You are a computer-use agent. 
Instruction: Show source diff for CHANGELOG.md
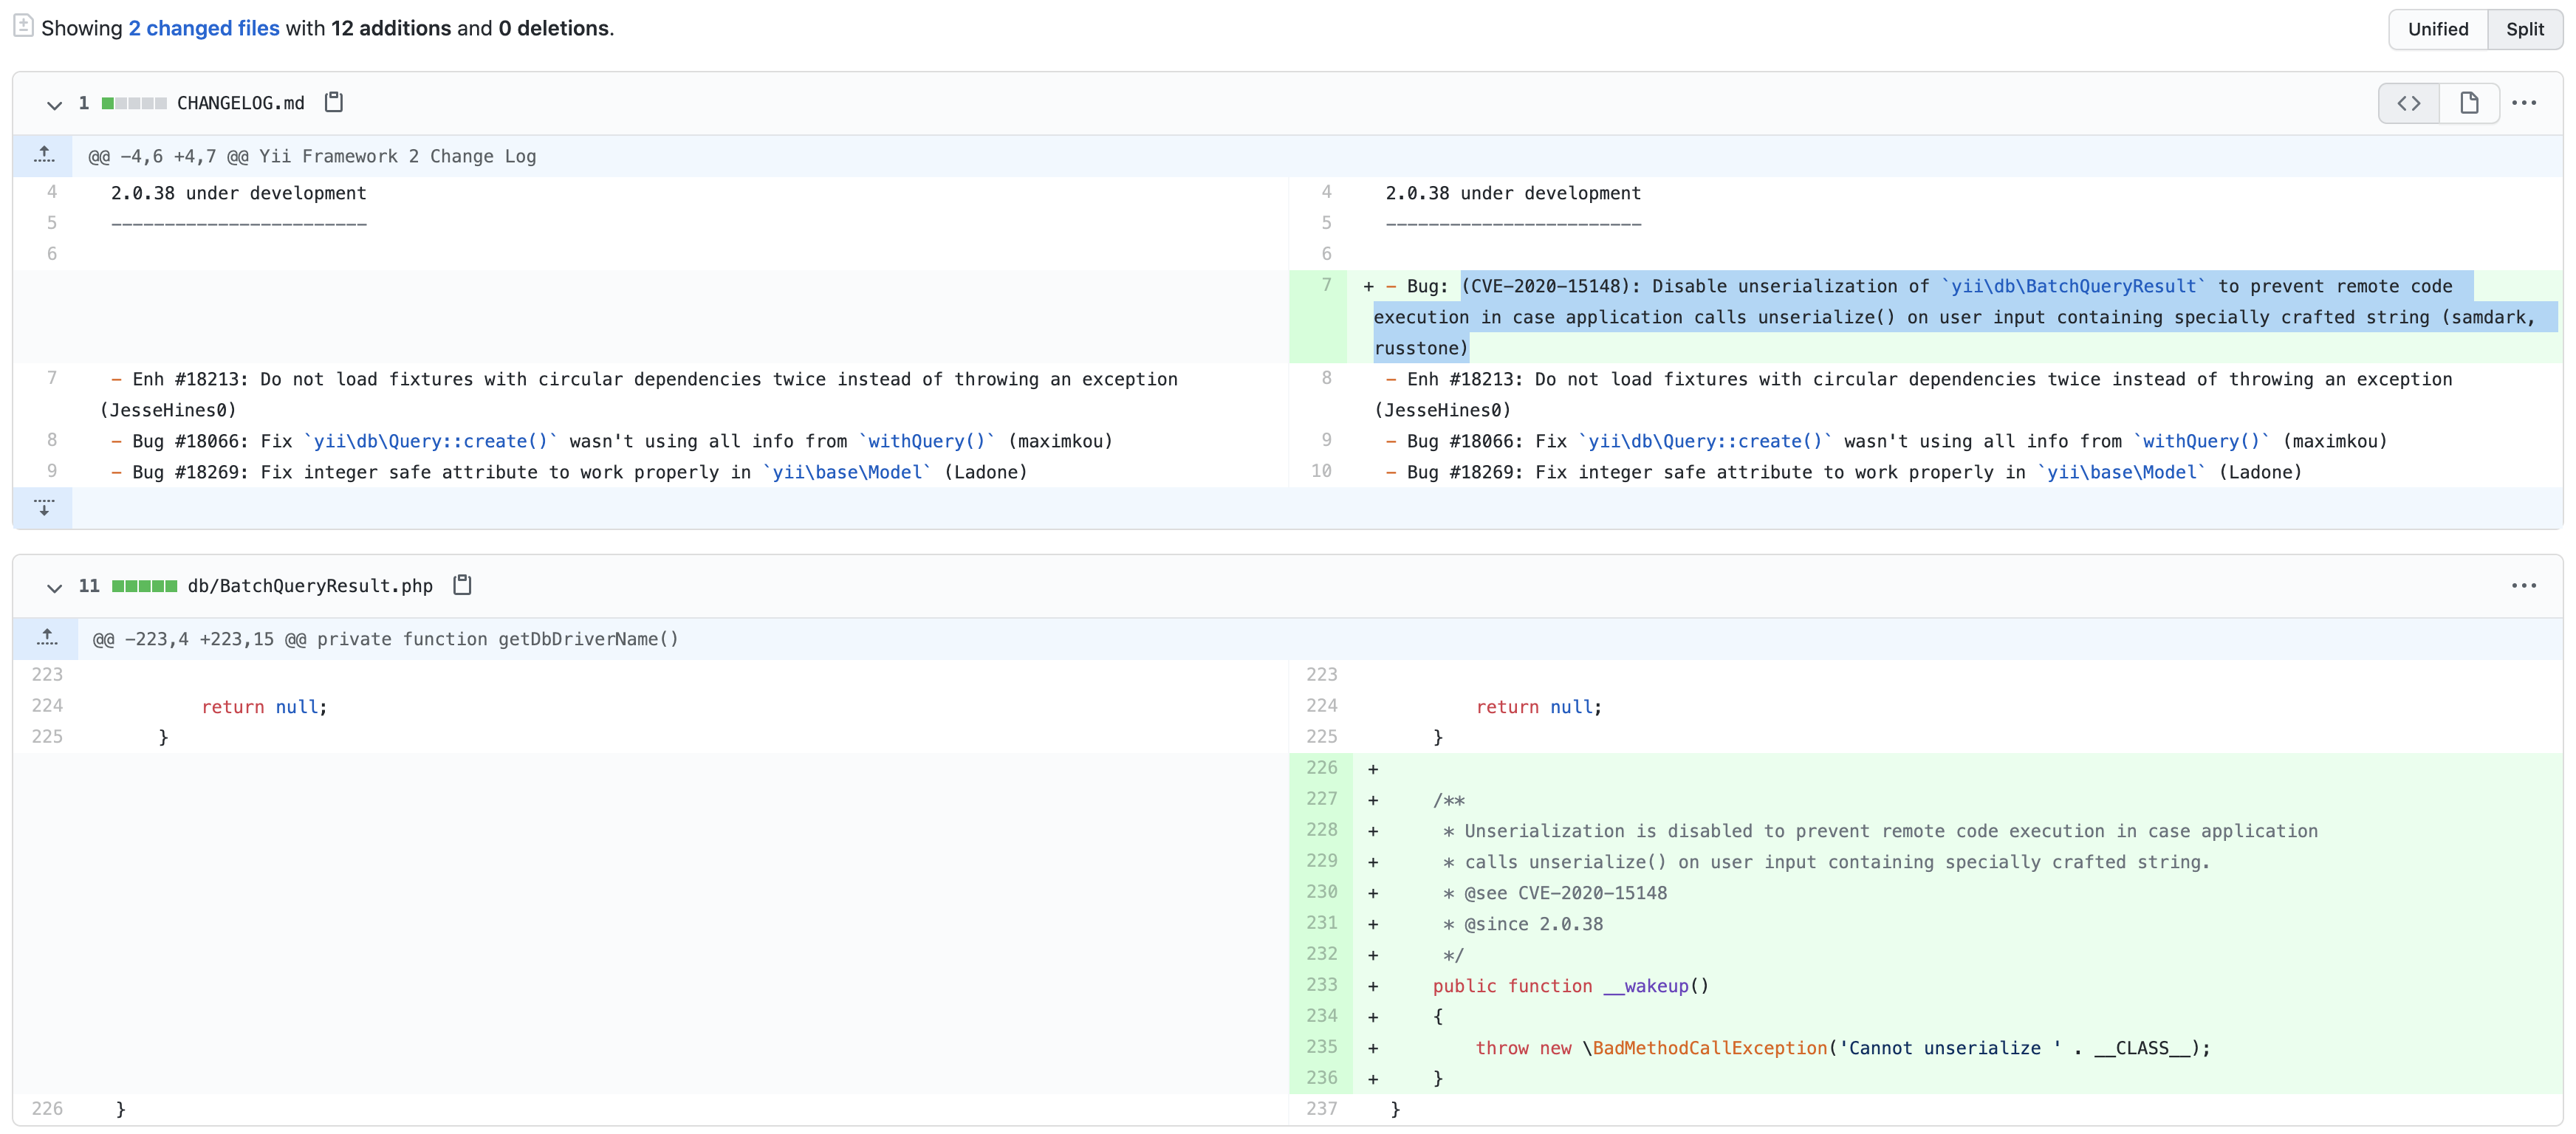click(x=2408, y=103)
